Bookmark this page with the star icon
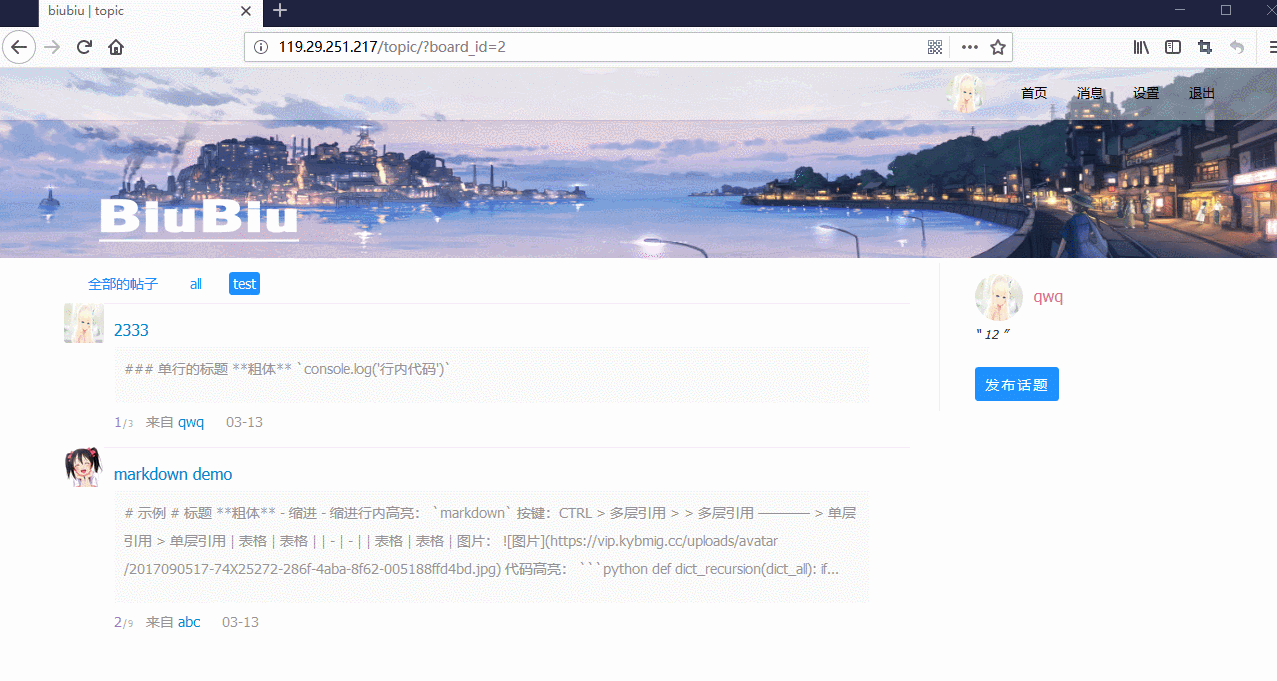1277x681 pixels. 997,47
